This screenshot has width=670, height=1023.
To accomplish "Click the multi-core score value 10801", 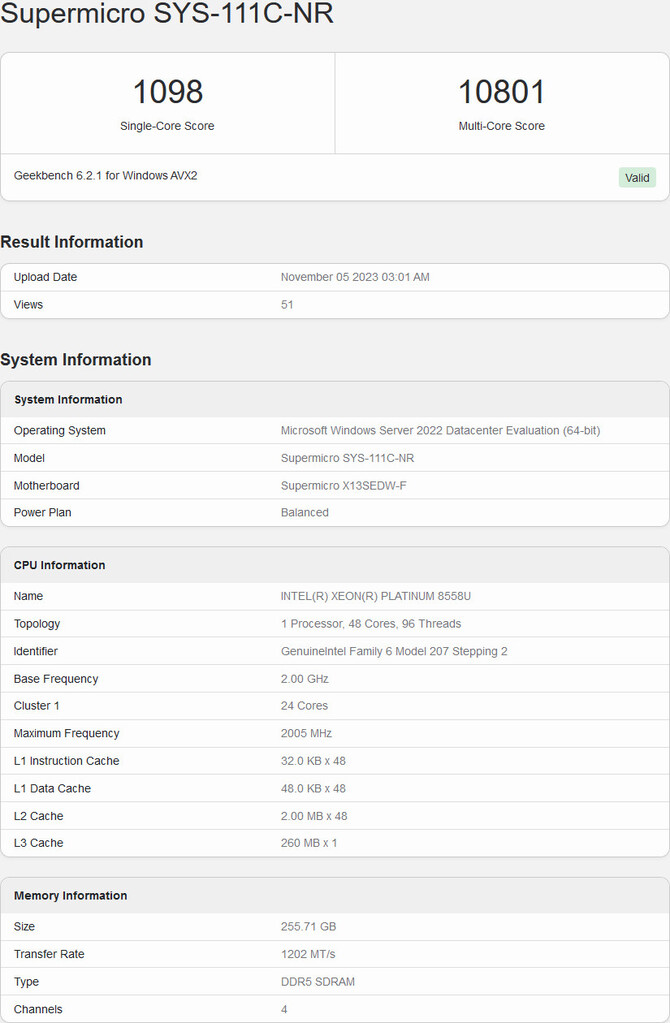I will [x=501, y=91].
